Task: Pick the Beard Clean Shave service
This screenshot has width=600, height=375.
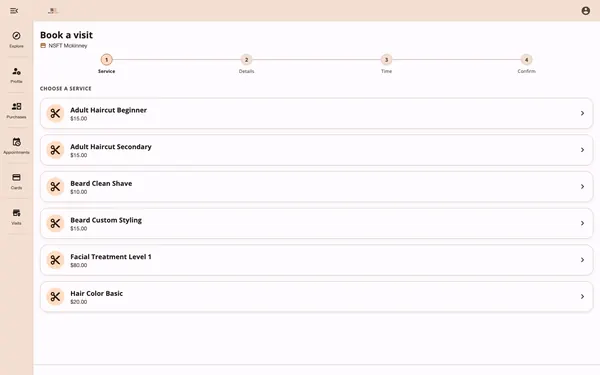Action: pyautogui.click(x=316, y=187)
